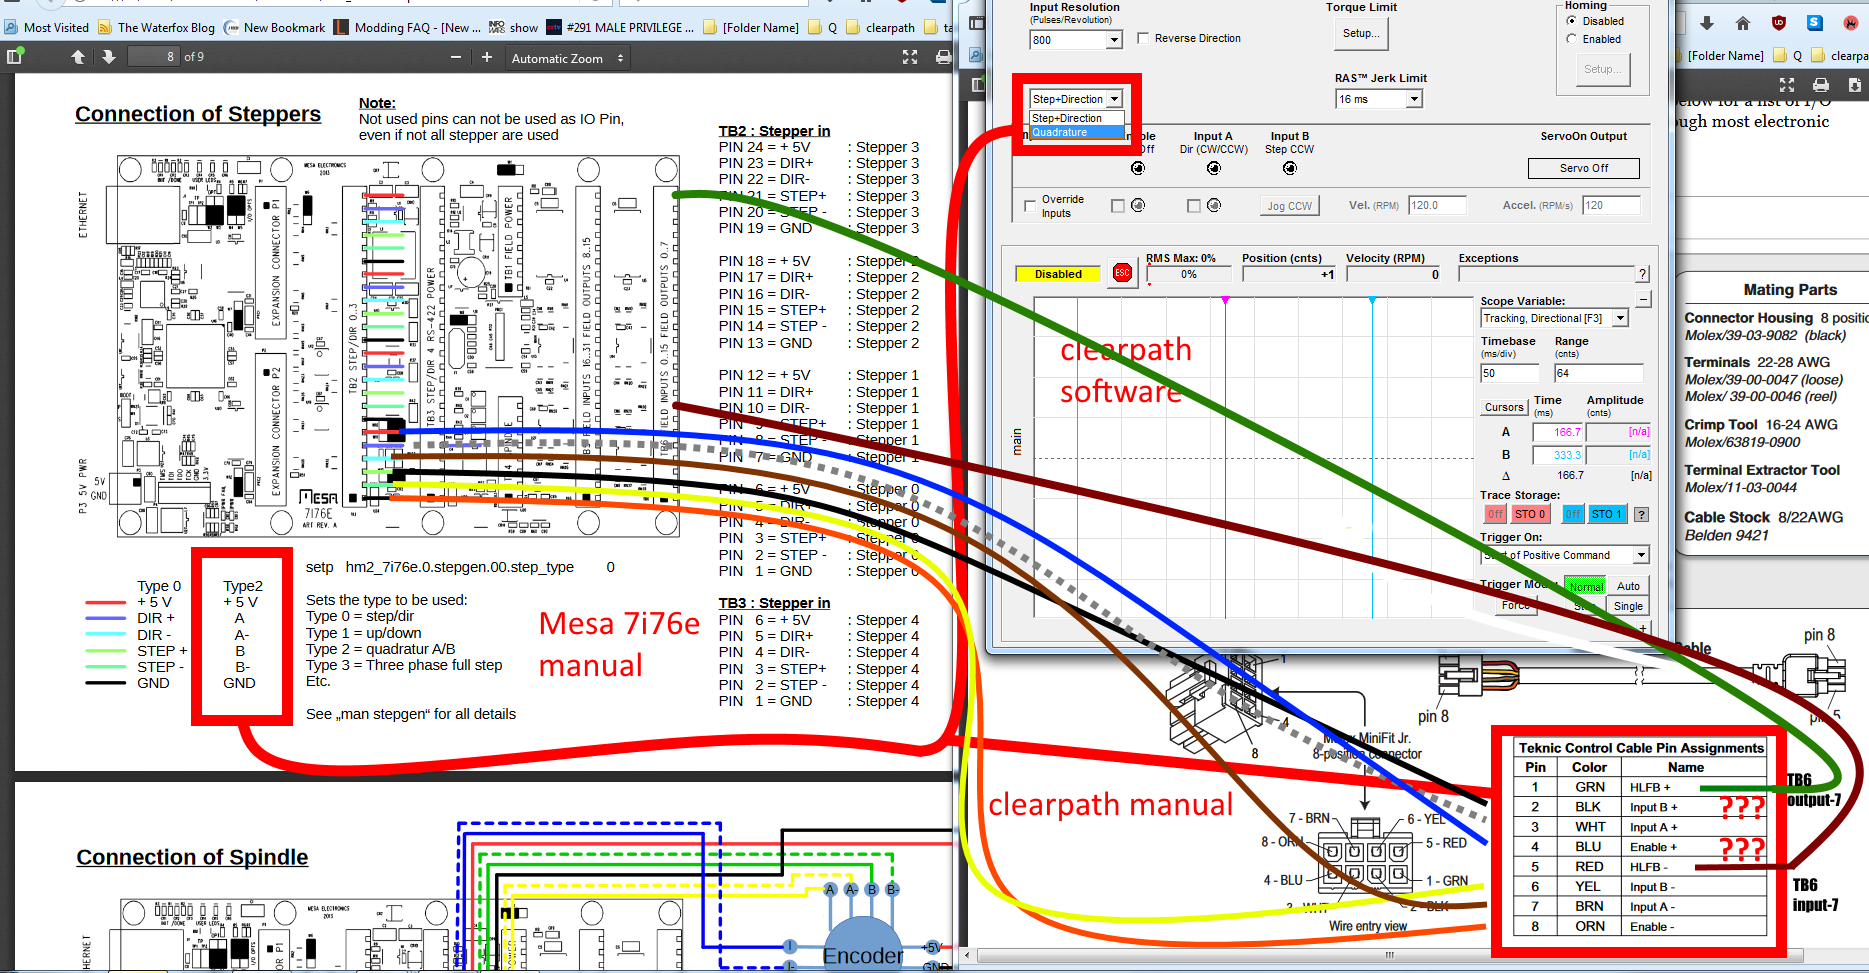Go to previous PDF page arrow
Viewport: 1869px width, 973px height.
78,57
